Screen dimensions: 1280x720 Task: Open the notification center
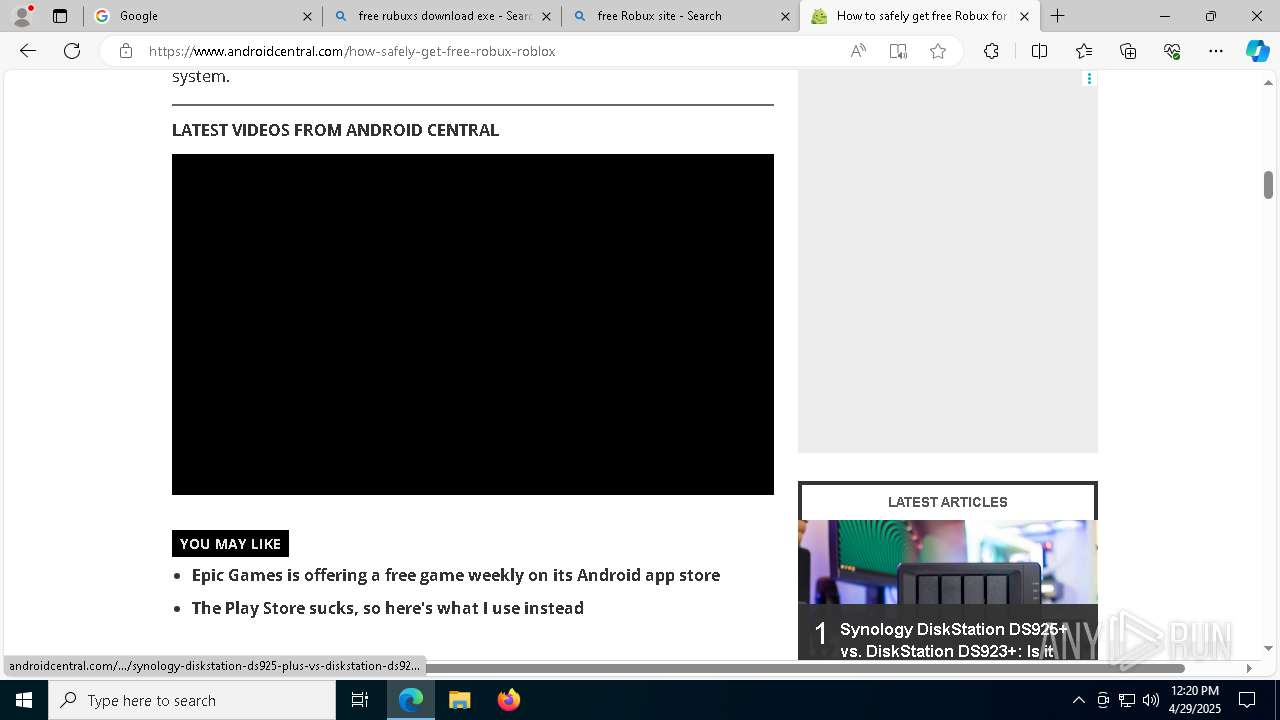[x=1247, y=700]
